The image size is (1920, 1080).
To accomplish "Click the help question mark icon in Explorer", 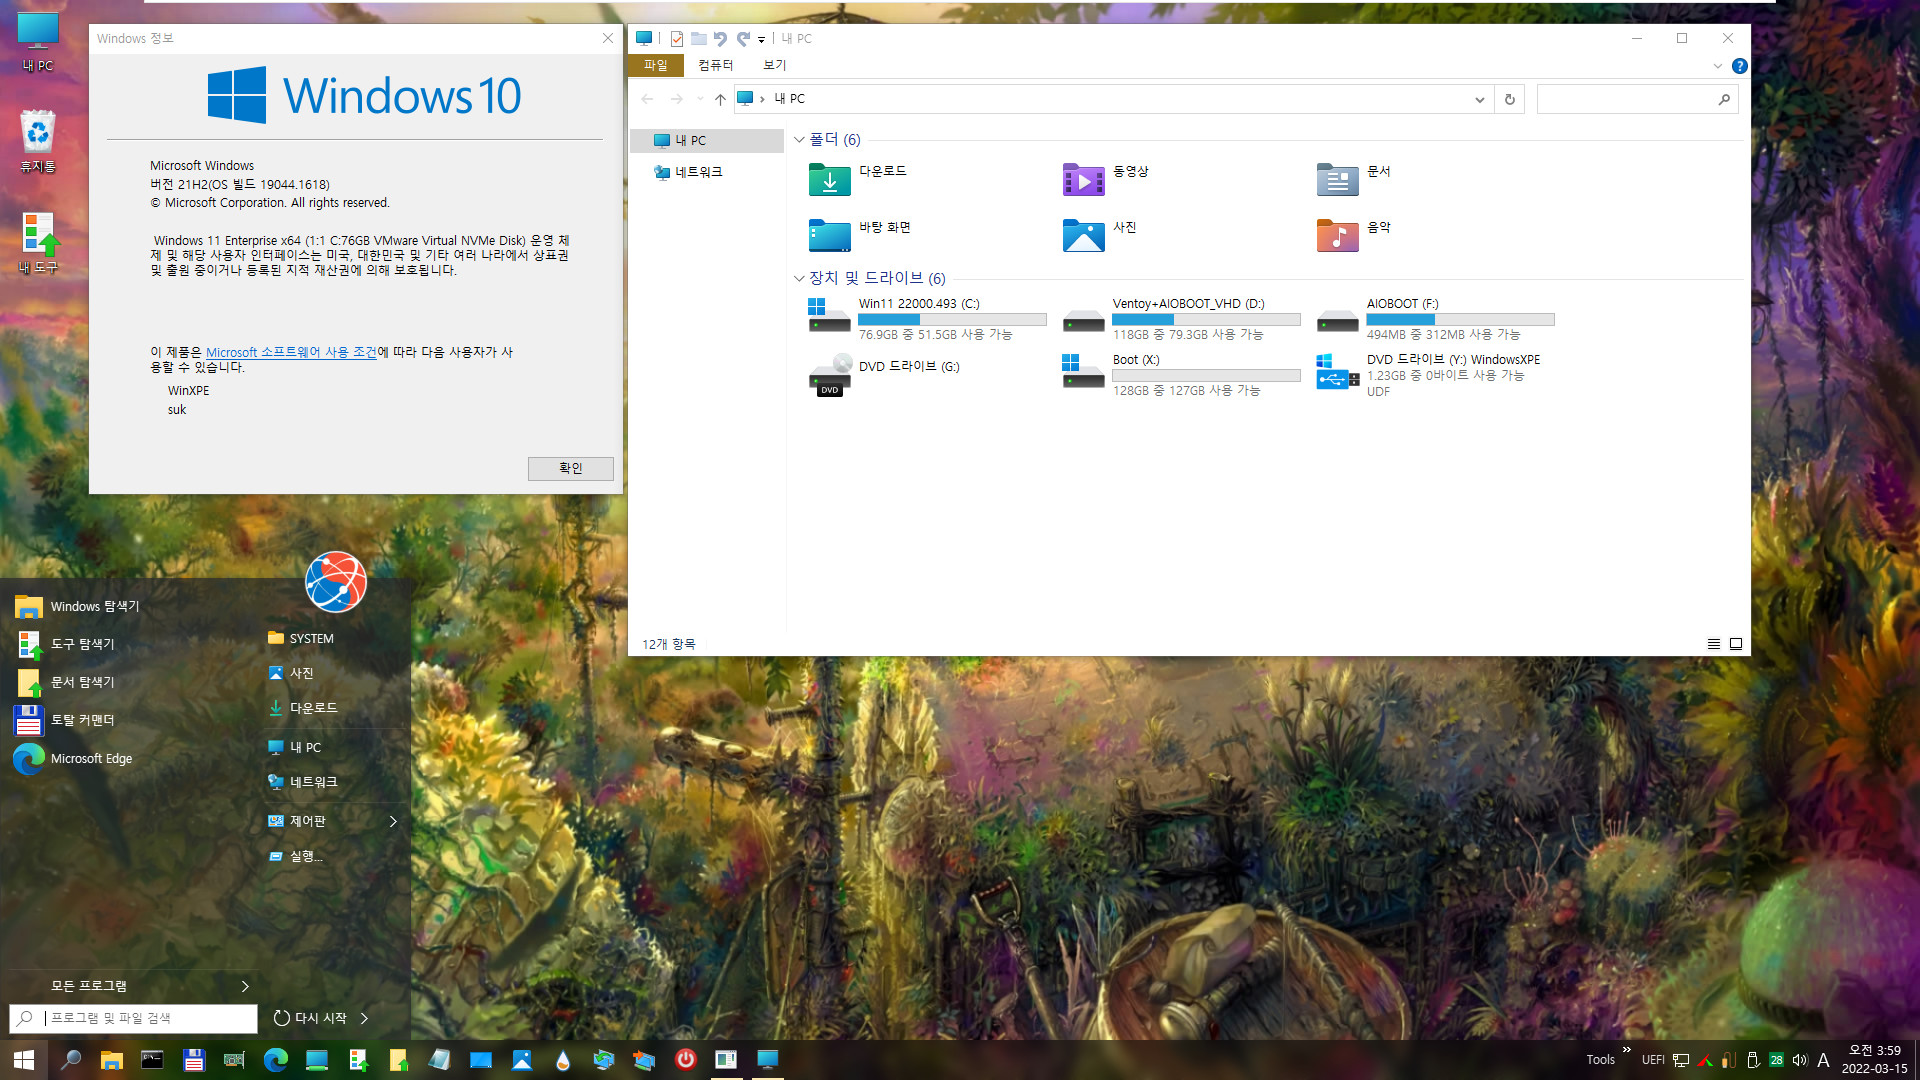I will [1739, 66].
